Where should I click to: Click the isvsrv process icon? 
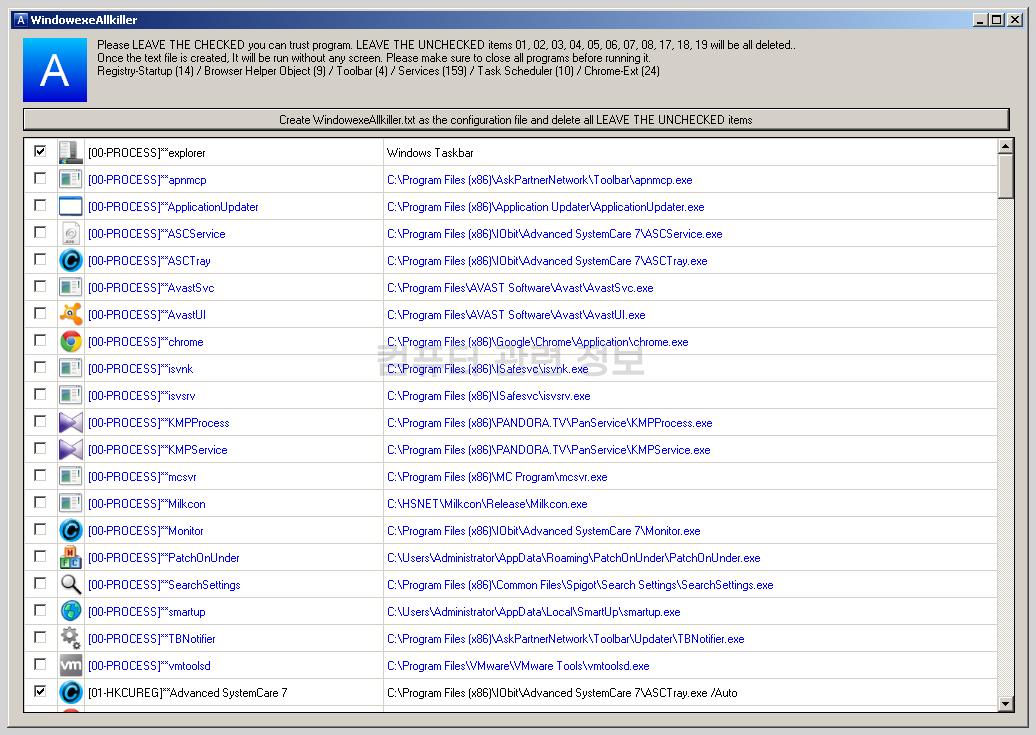click(71, 395)
